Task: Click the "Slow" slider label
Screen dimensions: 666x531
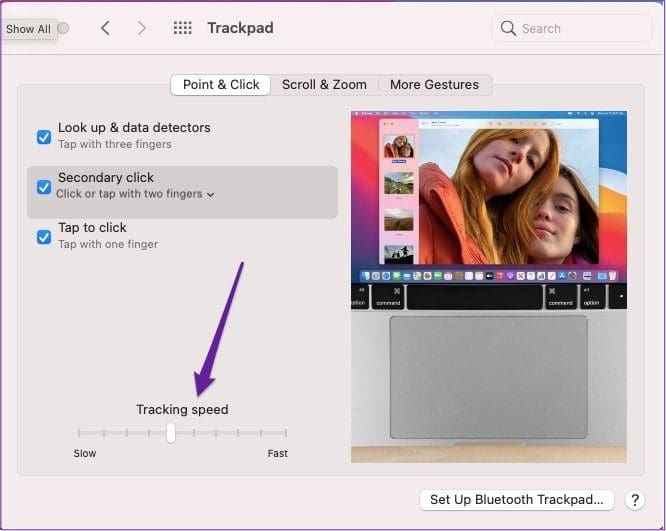Action: point(85,453)
